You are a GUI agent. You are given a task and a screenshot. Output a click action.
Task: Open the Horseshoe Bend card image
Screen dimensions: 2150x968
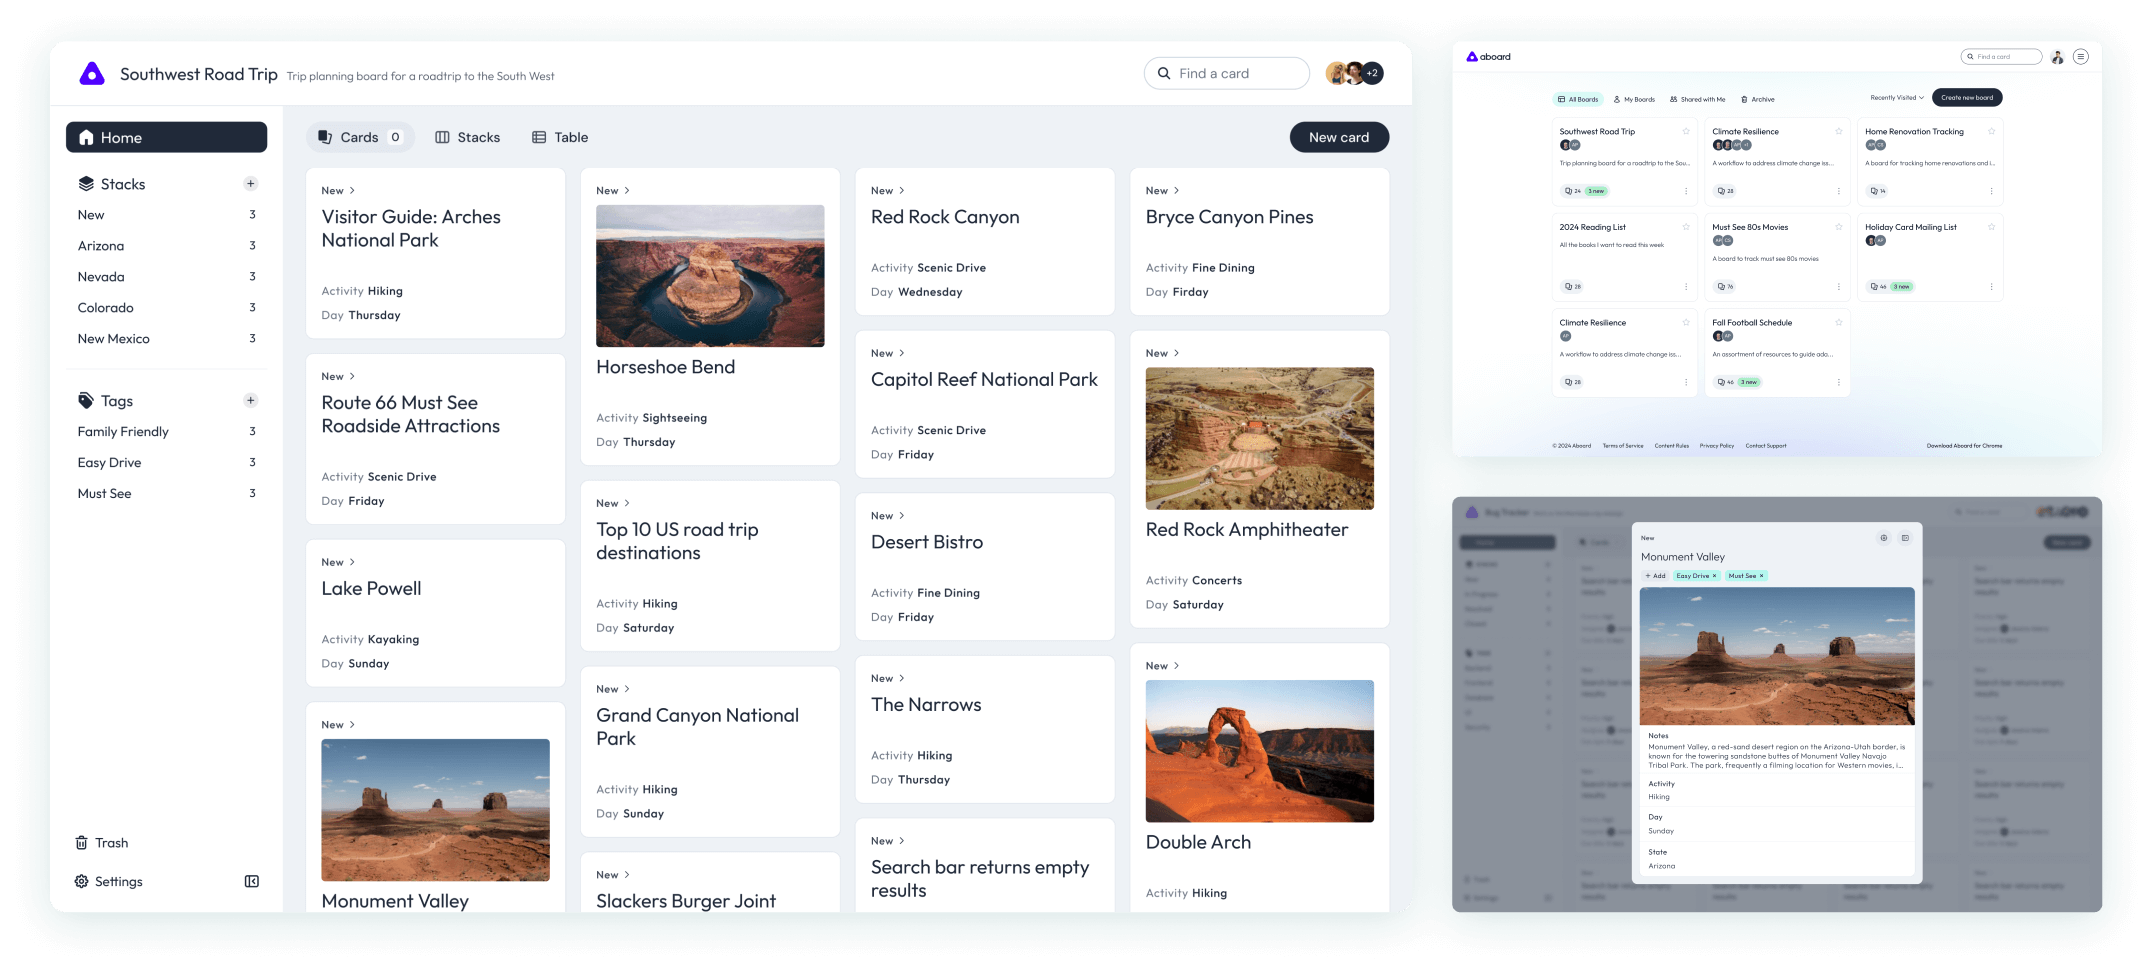[x=710, y=276]
